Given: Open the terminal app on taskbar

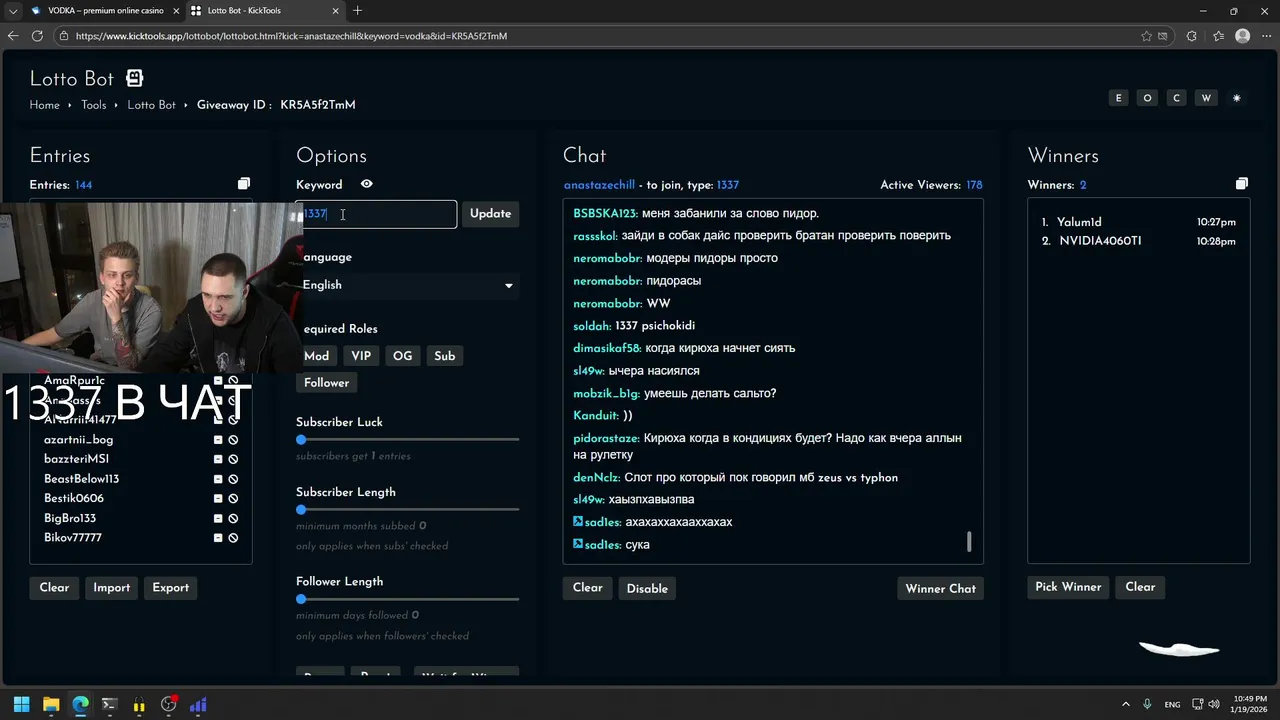Looking at the screenshot, I should point(110,705).
